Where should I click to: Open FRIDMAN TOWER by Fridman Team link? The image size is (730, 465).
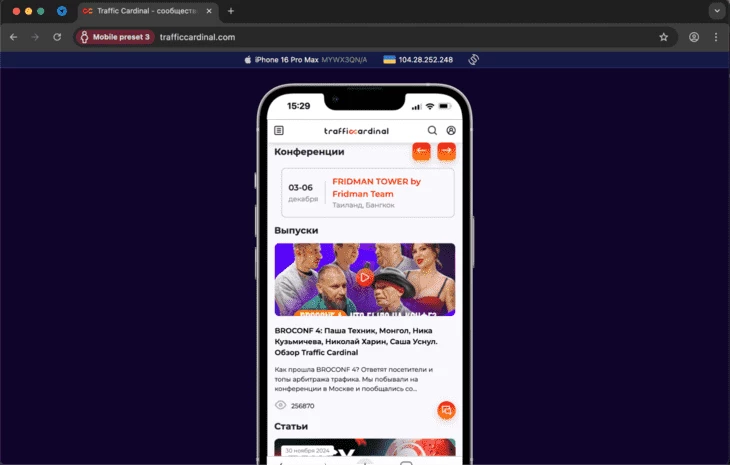click(376, 188)
